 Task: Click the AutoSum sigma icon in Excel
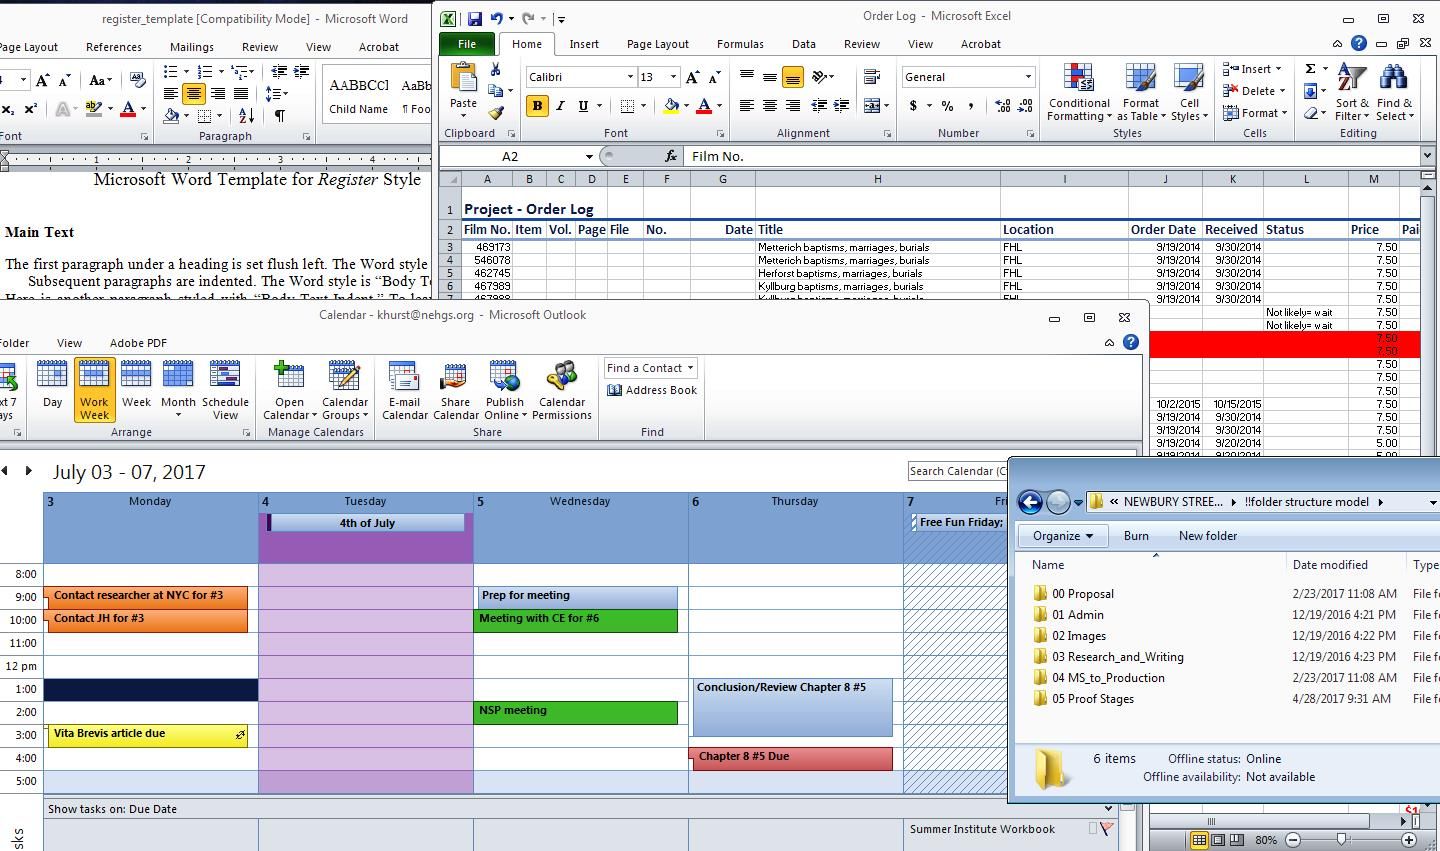(1310, 69)
